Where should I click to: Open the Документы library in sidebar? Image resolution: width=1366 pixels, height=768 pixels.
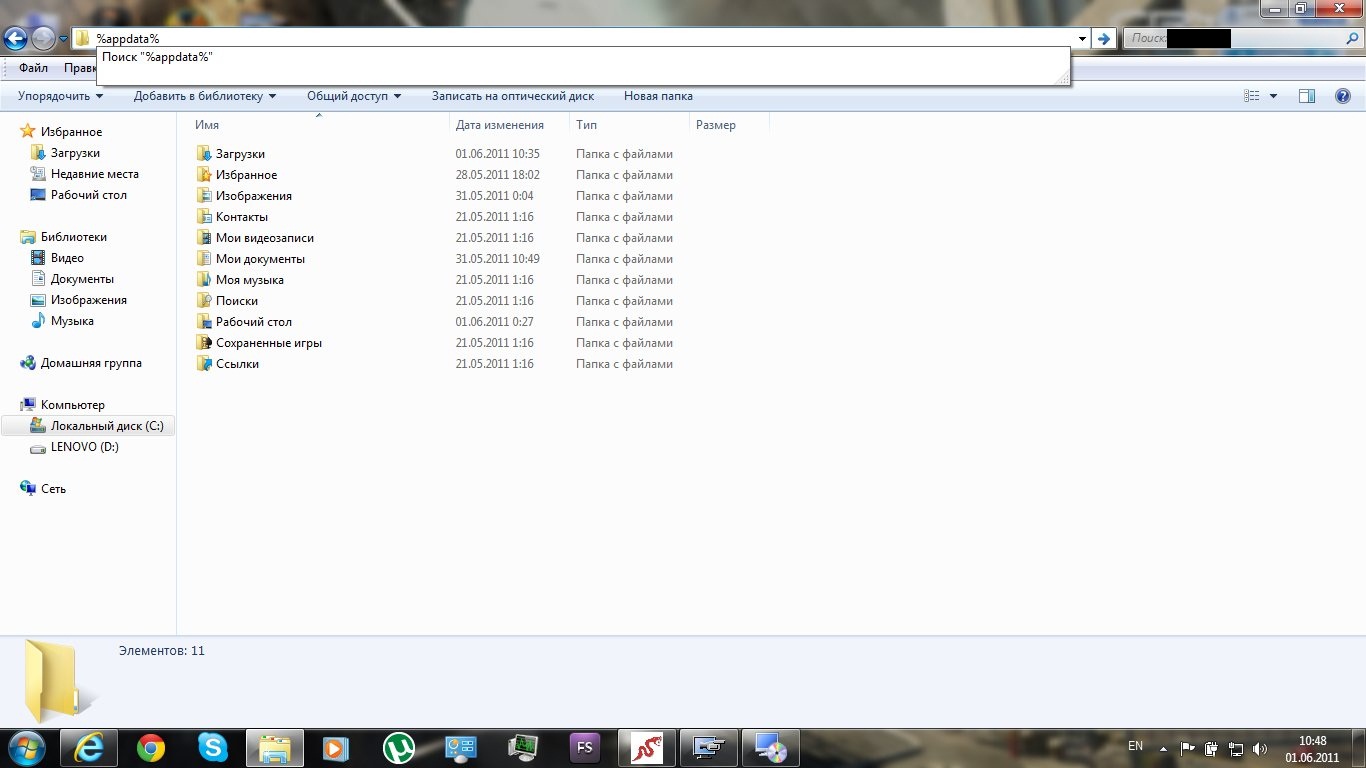click(x=82, y=279)
